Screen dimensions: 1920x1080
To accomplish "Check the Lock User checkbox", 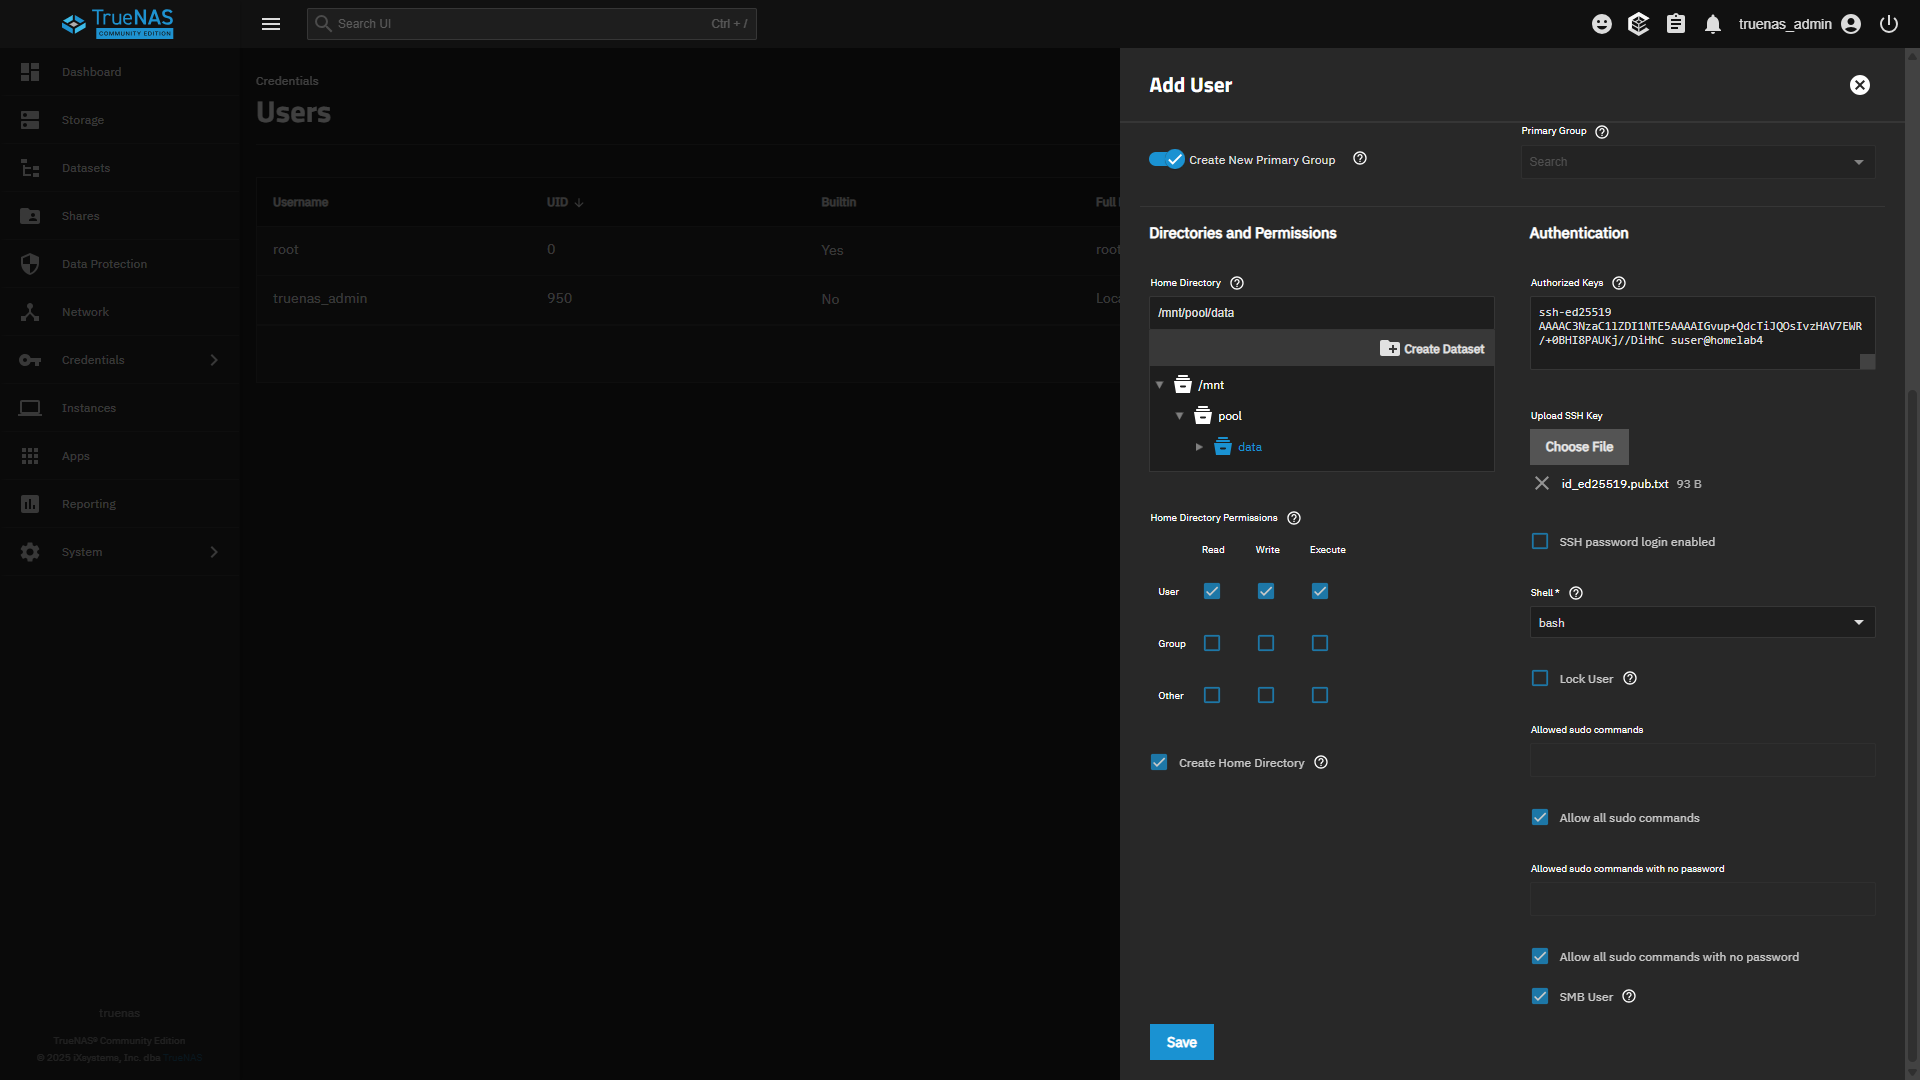I will 1540,679.
